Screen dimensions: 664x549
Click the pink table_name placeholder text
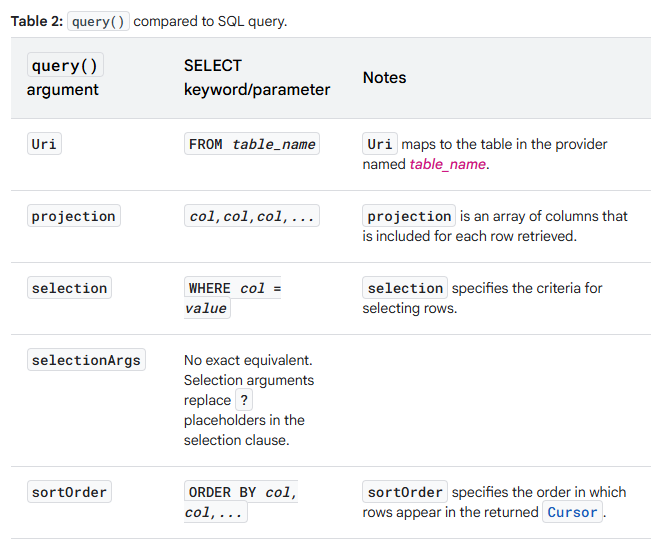tap(447, 164)
